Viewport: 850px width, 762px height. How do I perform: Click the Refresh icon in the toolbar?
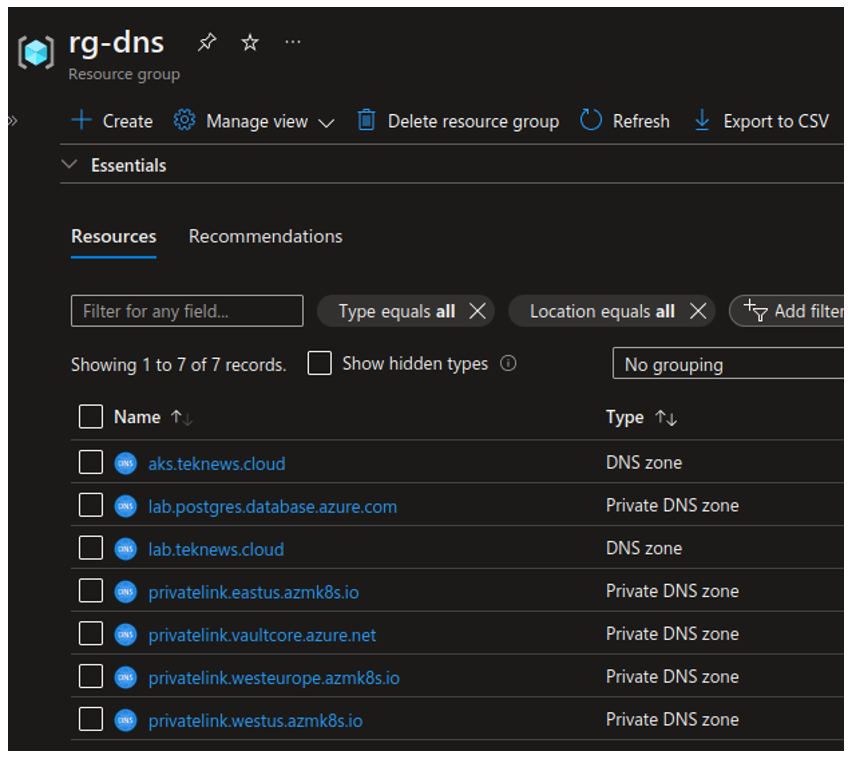(x=591, y=121)
